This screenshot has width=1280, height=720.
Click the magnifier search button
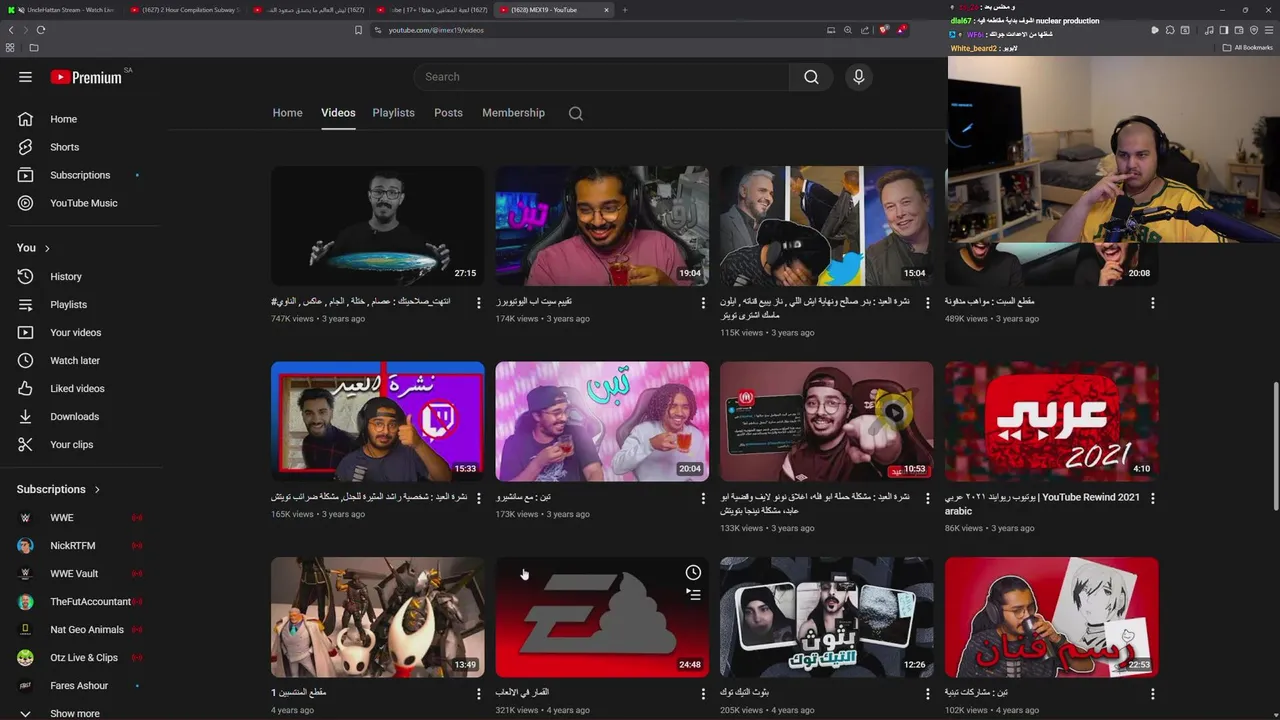click(x=811, y=77)
